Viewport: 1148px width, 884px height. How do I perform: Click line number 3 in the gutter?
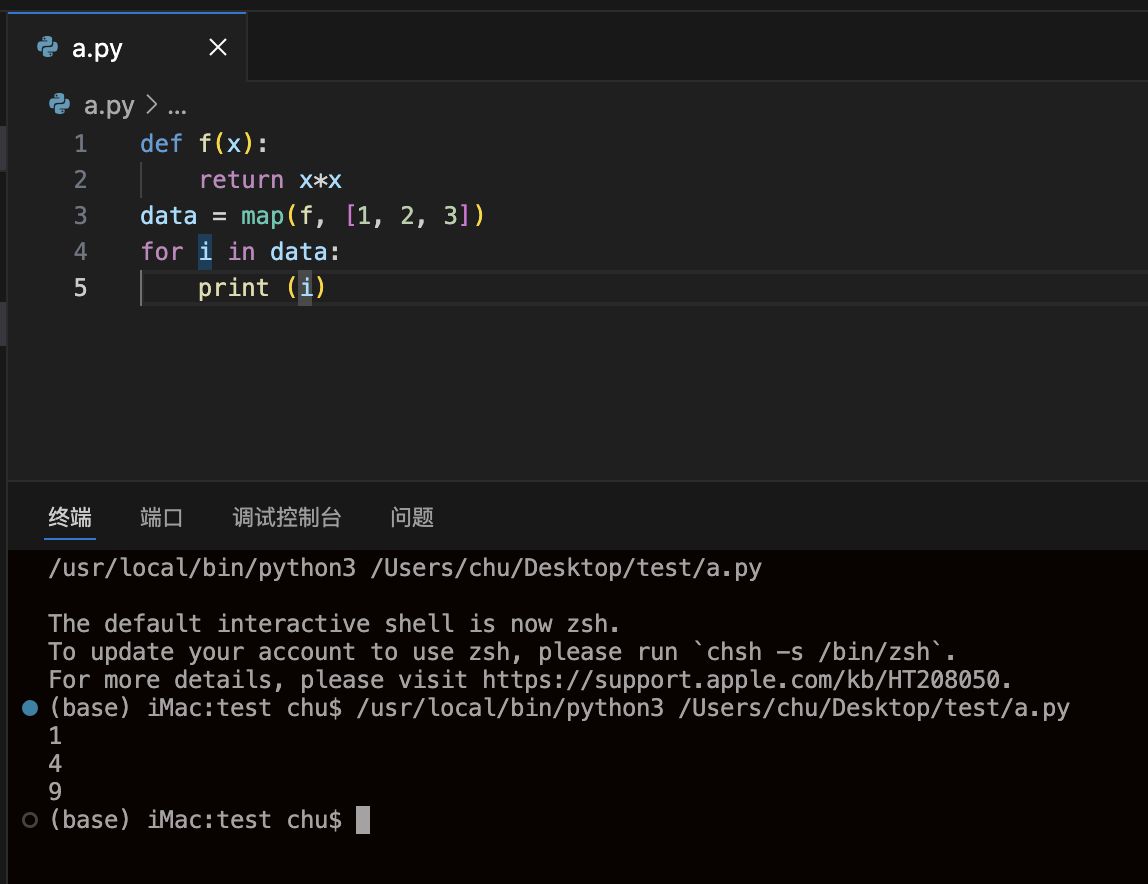coord(80,216)
